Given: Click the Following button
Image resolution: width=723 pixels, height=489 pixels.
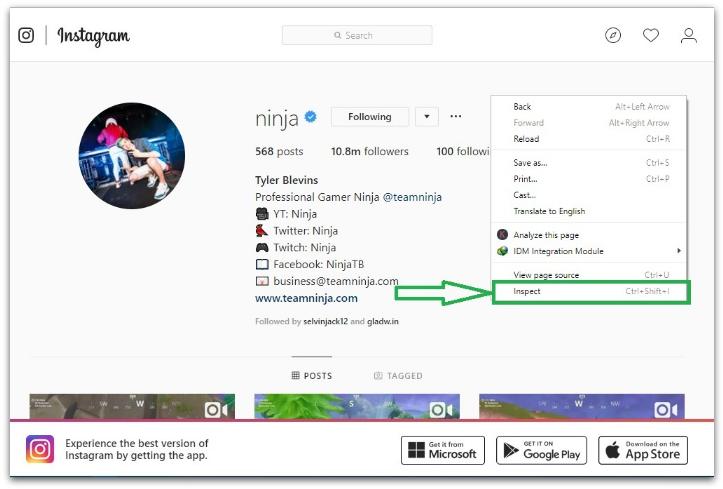Looking at the screenshot, I should (x=370, y=117).
